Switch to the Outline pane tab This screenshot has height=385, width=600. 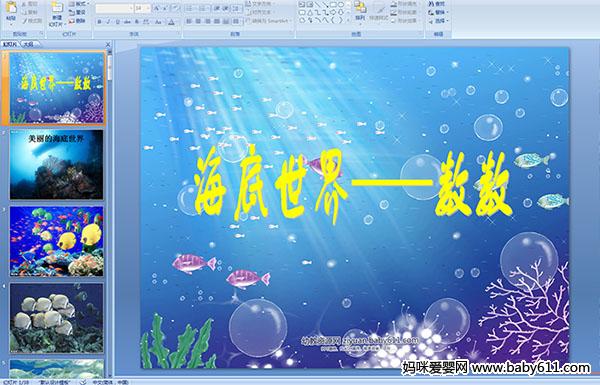[x=28, y=44]
